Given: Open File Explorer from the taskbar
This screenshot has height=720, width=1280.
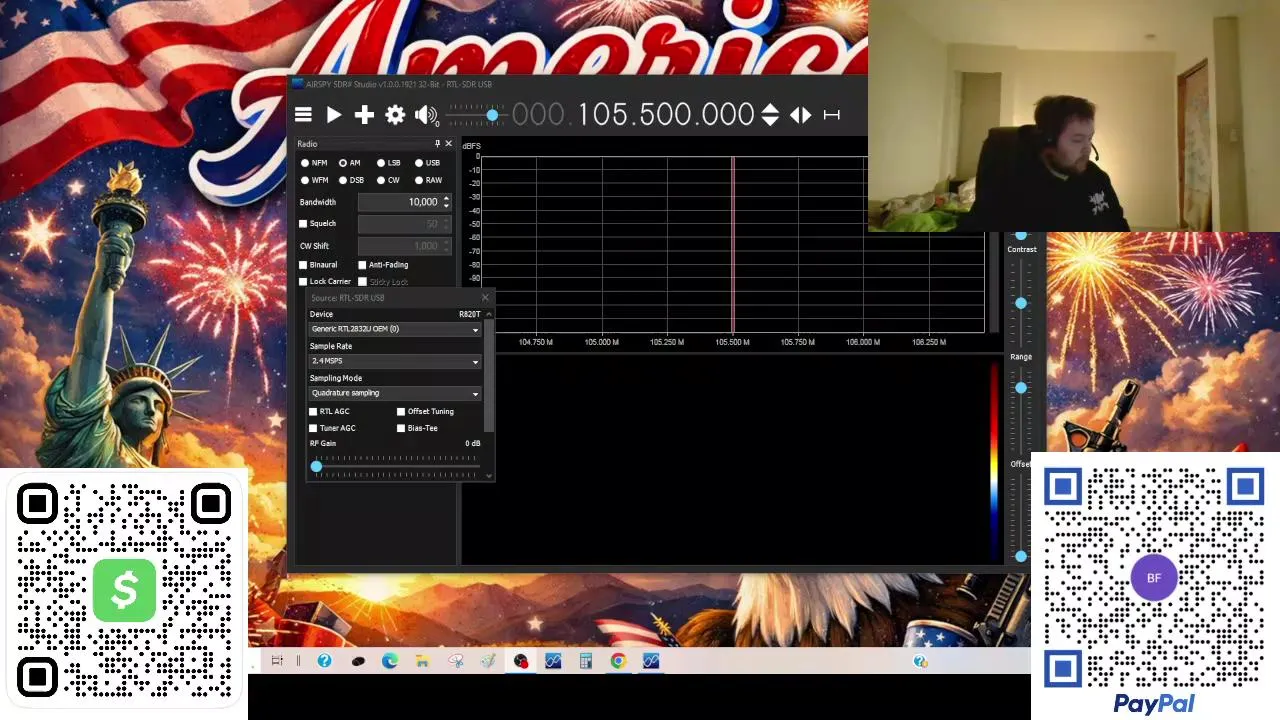Looking at the screenshot, I should (422, 661).
